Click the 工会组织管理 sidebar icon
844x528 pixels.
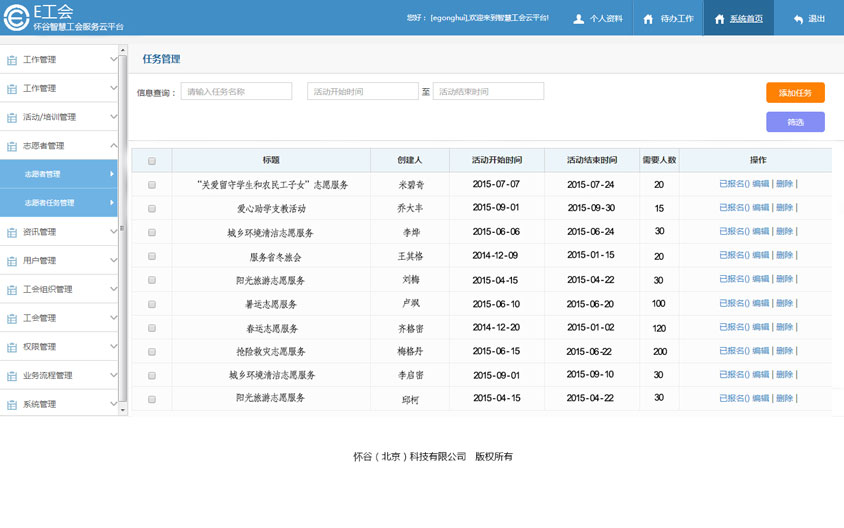(12, 290)
